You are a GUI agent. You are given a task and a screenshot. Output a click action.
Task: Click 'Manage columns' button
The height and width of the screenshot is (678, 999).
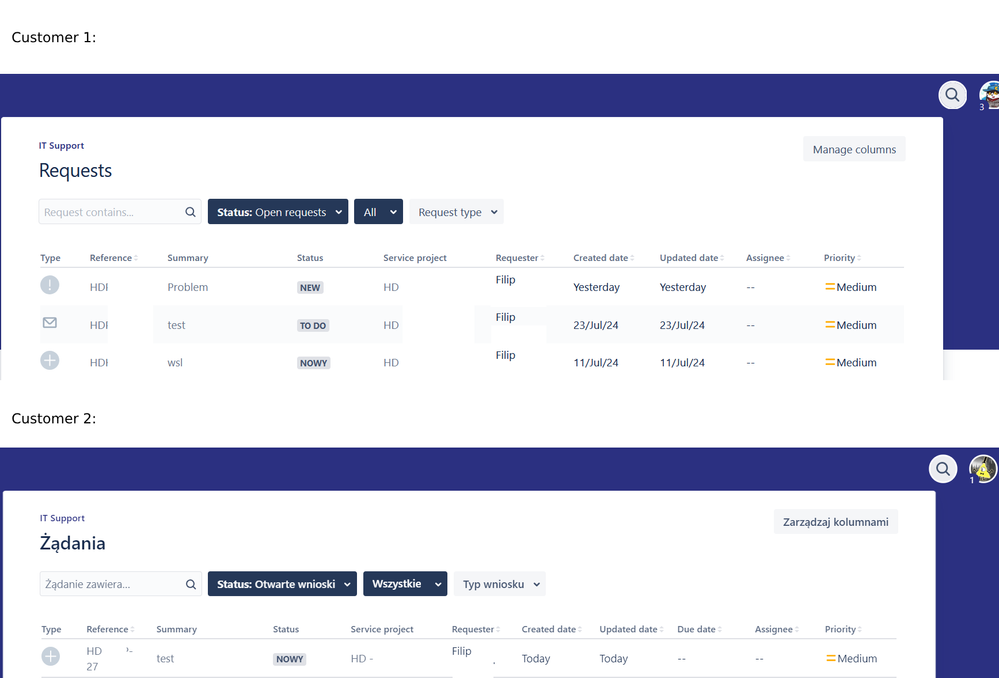tap(854, 149)
